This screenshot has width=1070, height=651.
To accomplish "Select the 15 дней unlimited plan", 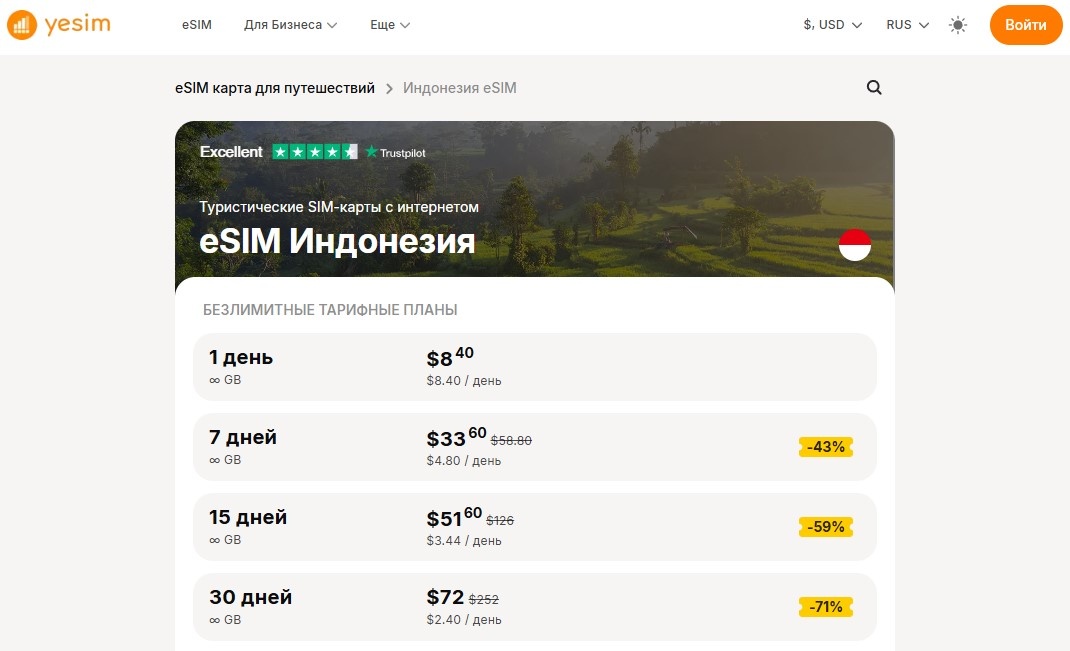I will (x=534, y=526).
